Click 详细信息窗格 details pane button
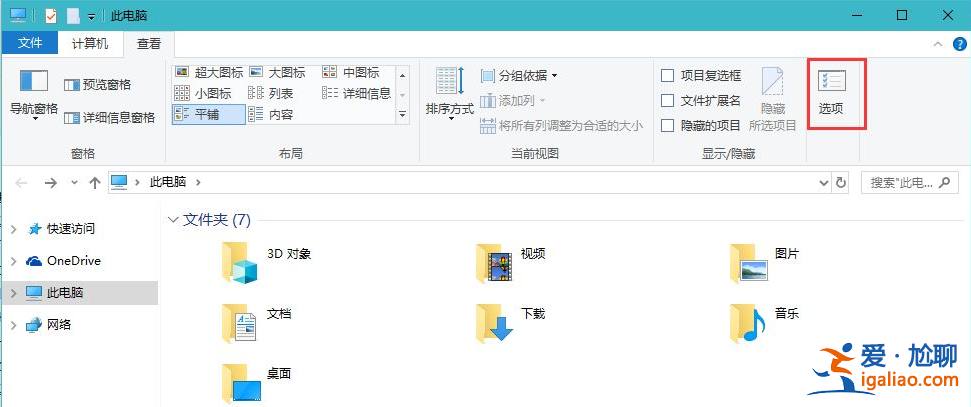This screenshot has width=971, height=407. point(109,117)
